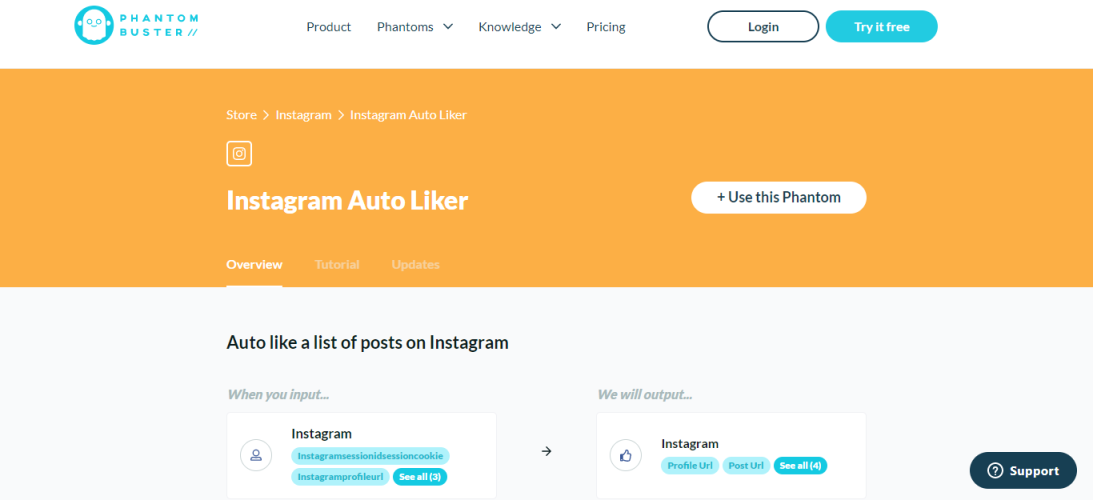The width and height of the screenshot is (1093, 500).
Task: Go to the Pricing page
Action: click(x=606, y=27)
